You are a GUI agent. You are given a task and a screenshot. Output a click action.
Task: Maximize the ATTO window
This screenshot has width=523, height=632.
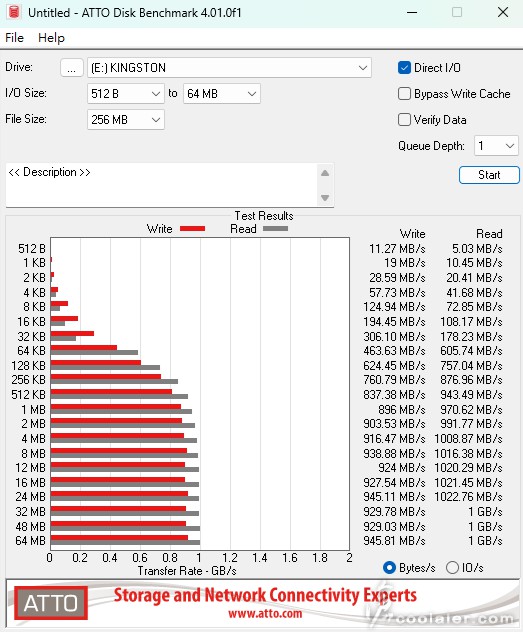(457, 12)
